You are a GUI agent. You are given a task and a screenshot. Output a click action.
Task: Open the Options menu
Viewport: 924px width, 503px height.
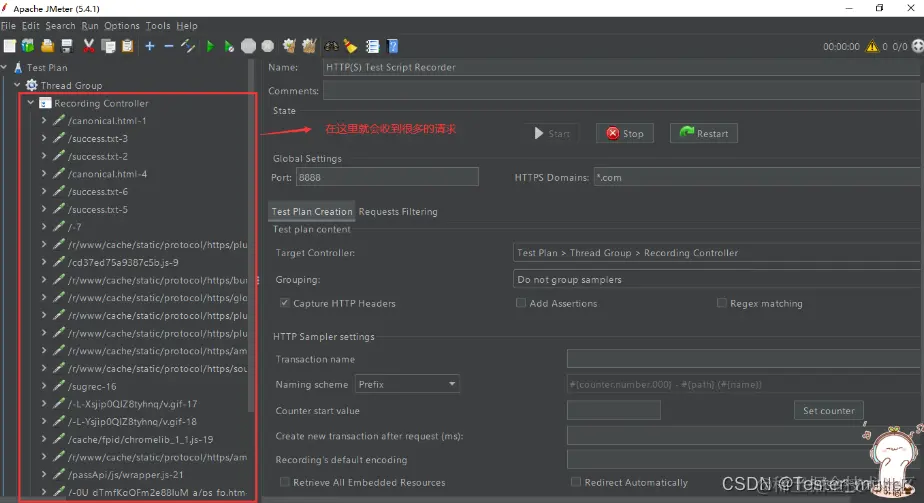click(x=122, y=26)
